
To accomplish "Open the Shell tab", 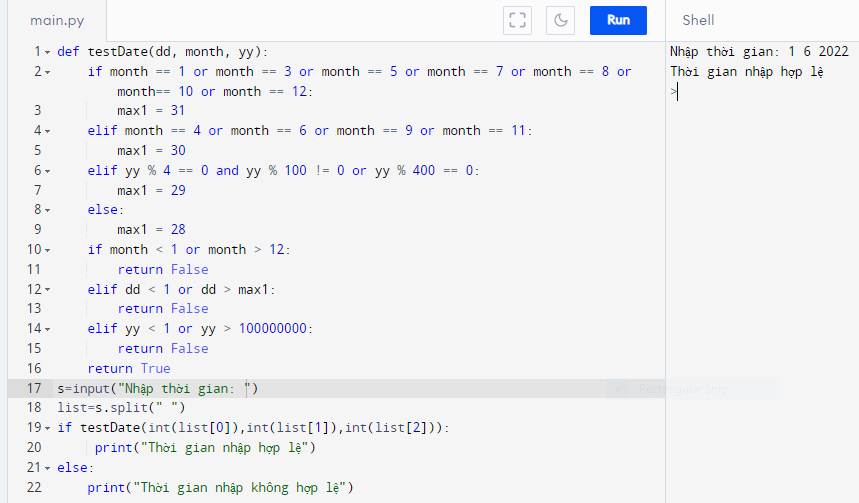I will pyautogui.click(x=698, y=20).
